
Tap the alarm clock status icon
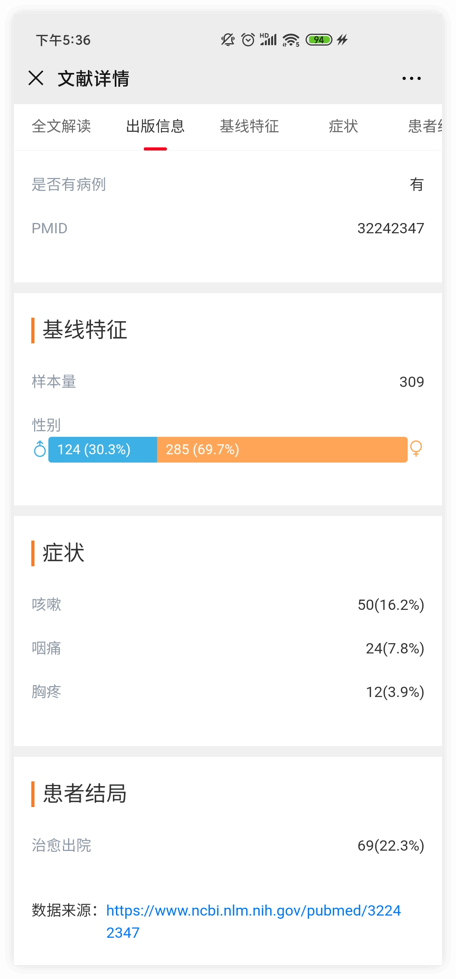[248, 40]
